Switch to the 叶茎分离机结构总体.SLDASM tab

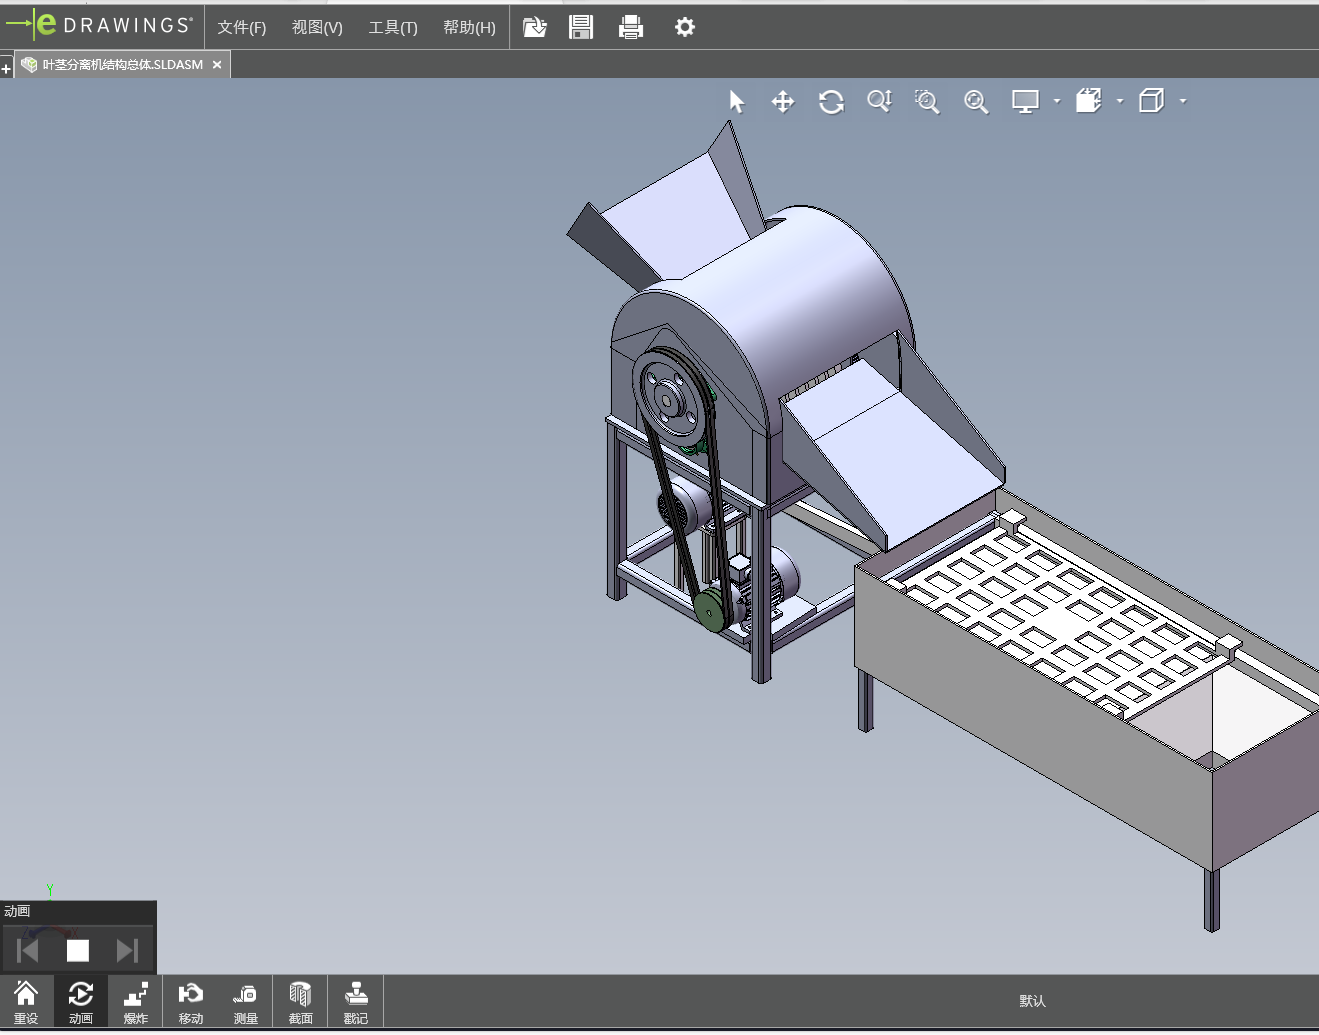point(122,64)
